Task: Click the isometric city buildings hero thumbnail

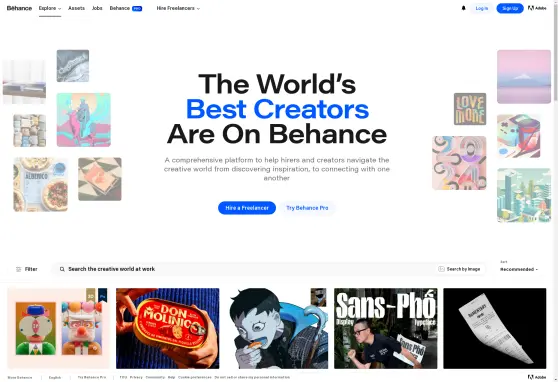Action: (x=524, y=195)
